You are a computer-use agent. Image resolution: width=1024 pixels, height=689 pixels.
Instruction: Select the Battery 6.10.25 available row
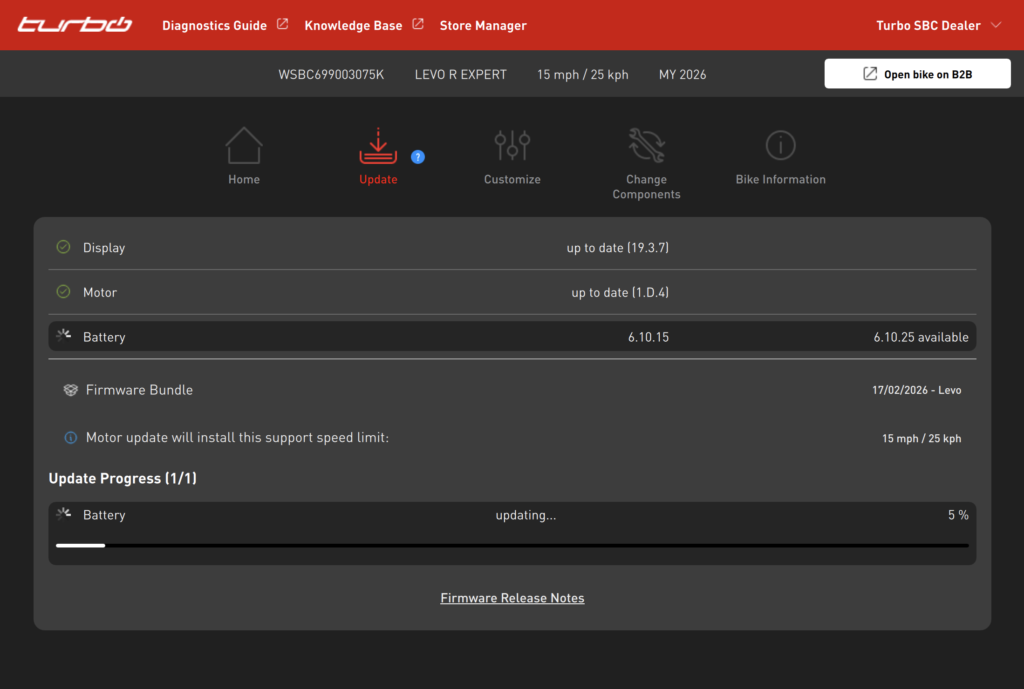coord(512,337)
